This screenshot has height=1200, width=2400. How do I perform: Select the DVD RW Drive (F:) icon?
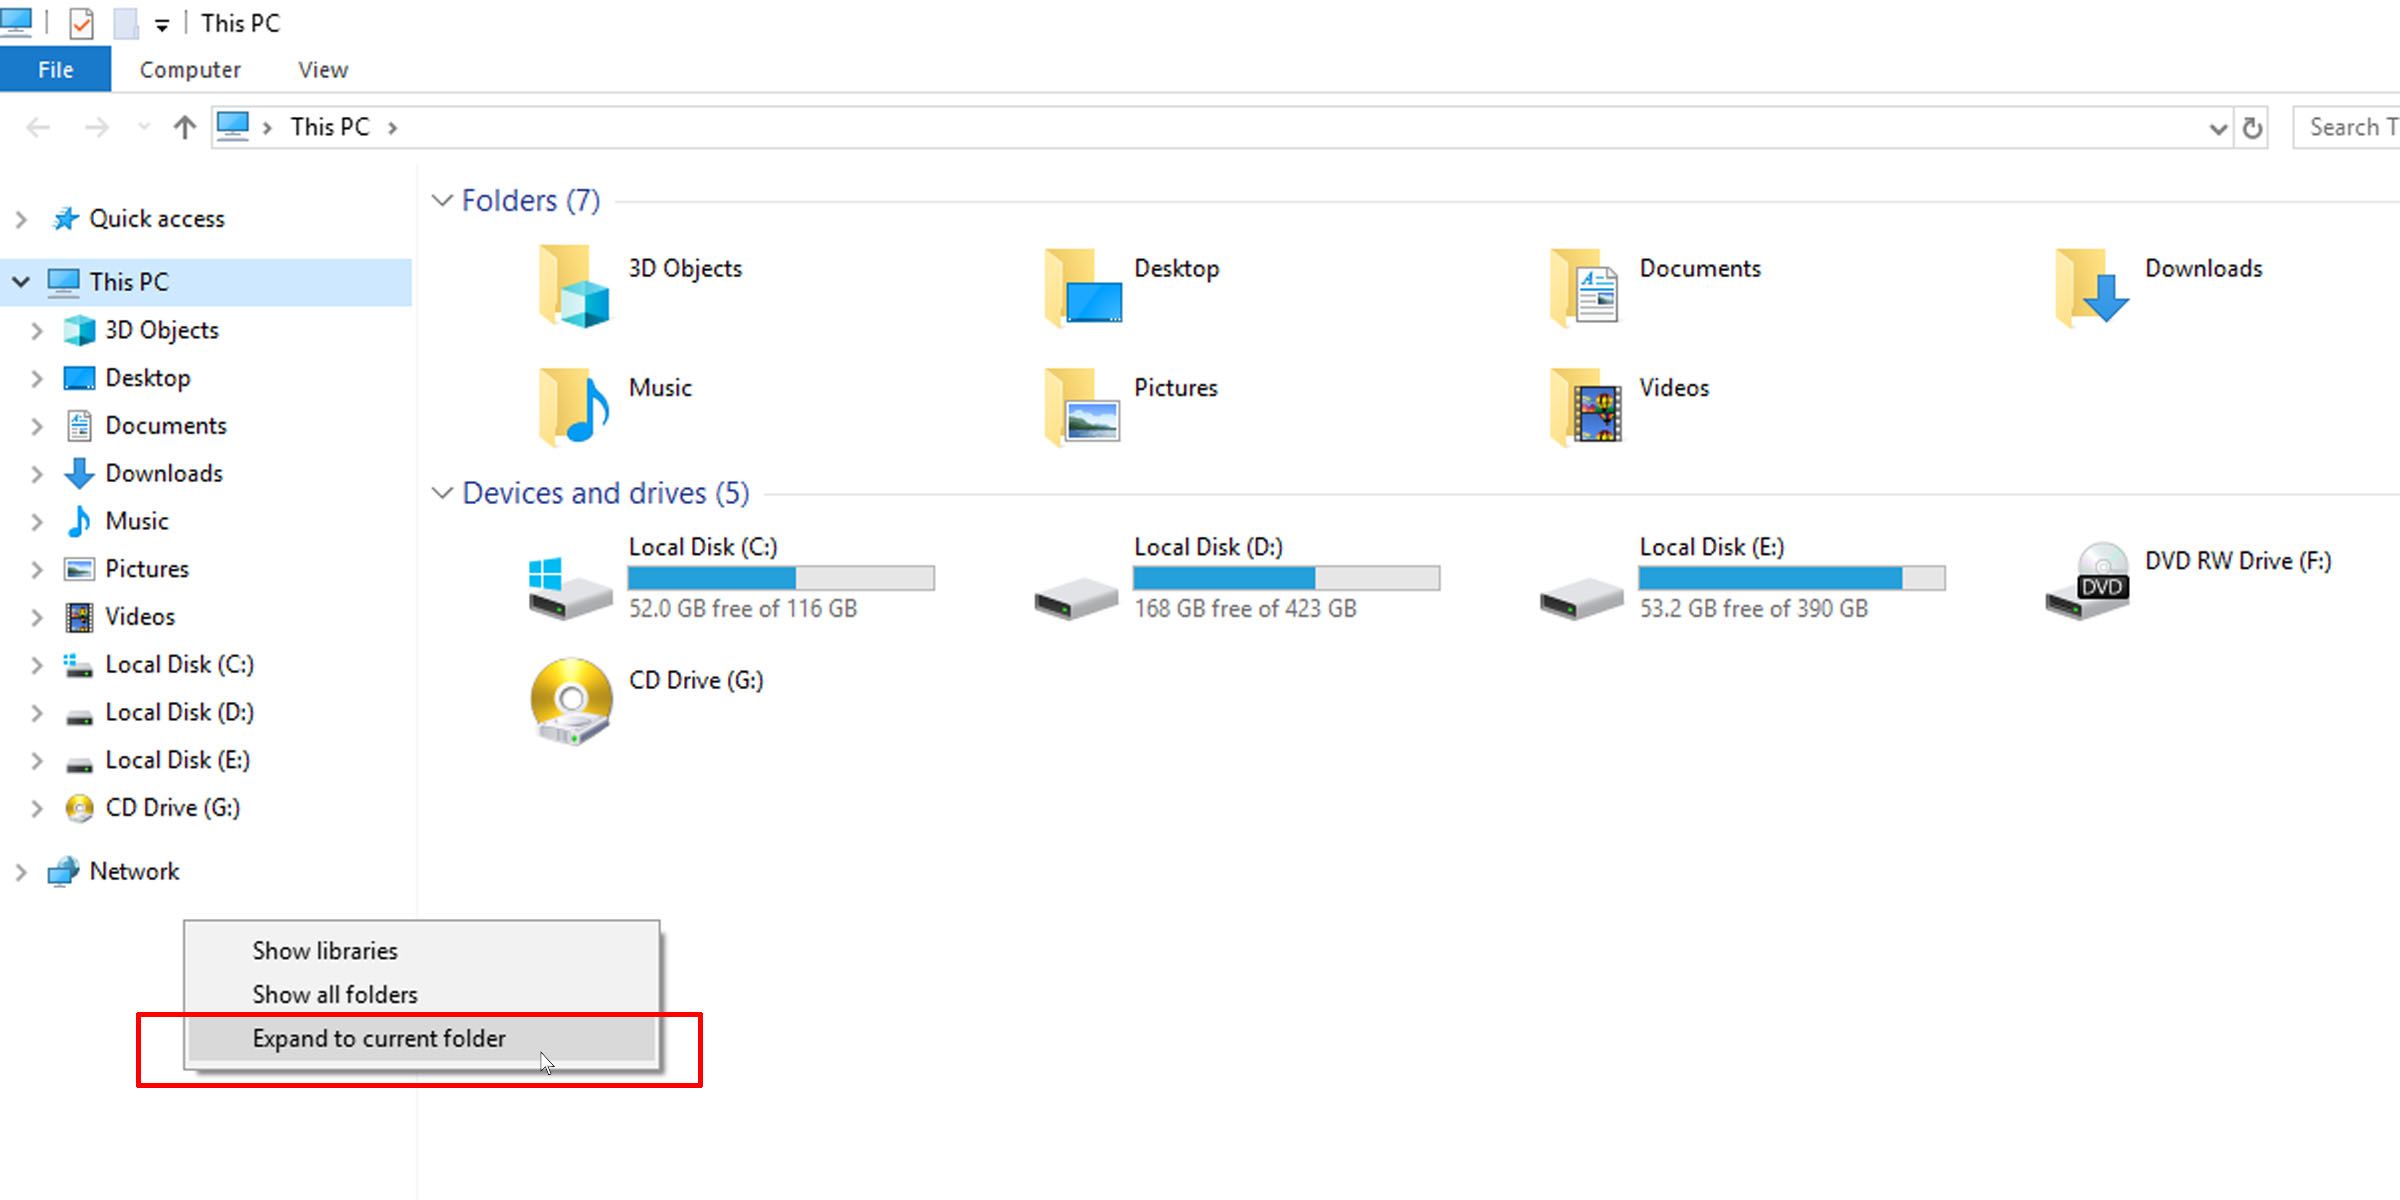pos(2088,581)
